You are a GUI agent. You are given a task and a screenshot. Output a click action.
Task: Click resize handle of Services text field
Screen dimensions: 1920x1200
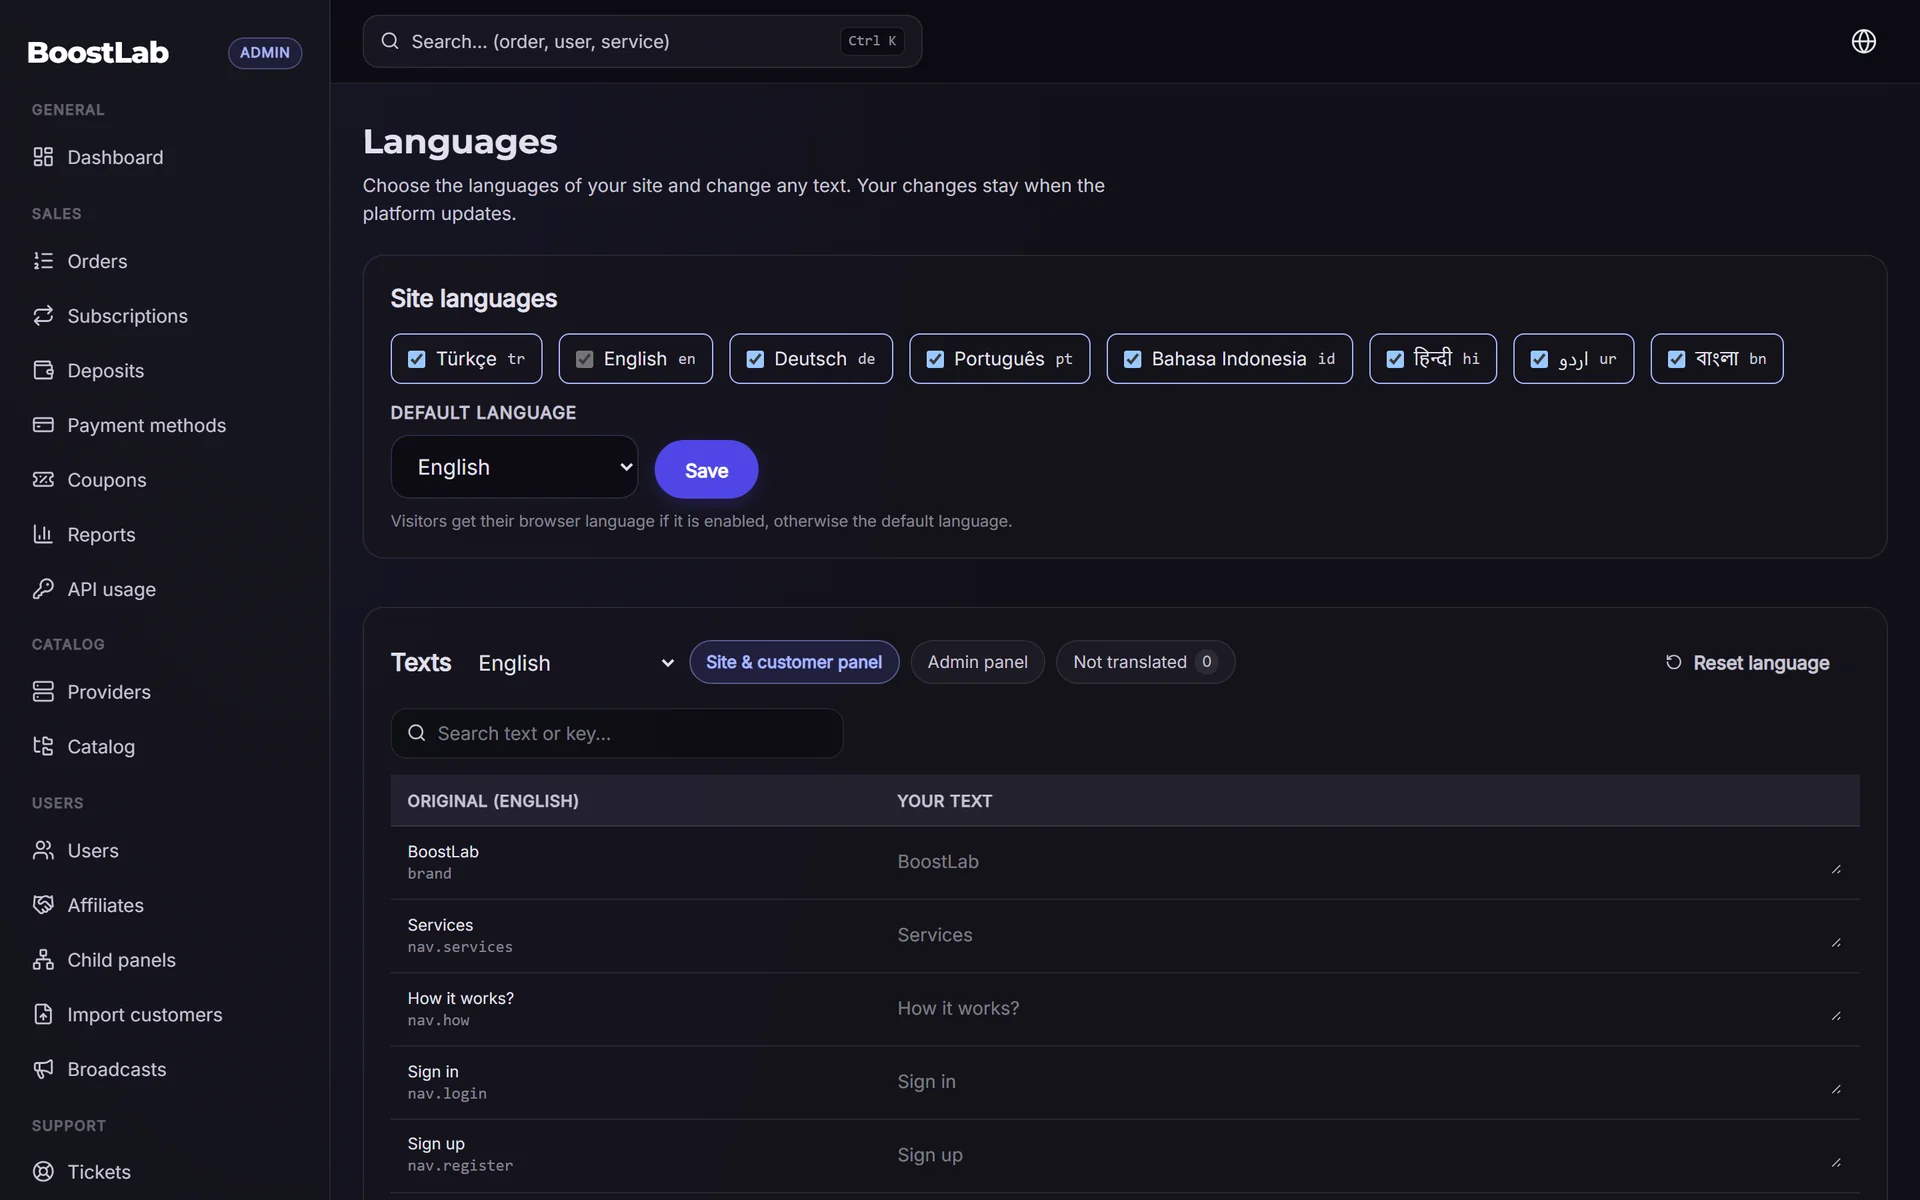[x=1836, y=942]
